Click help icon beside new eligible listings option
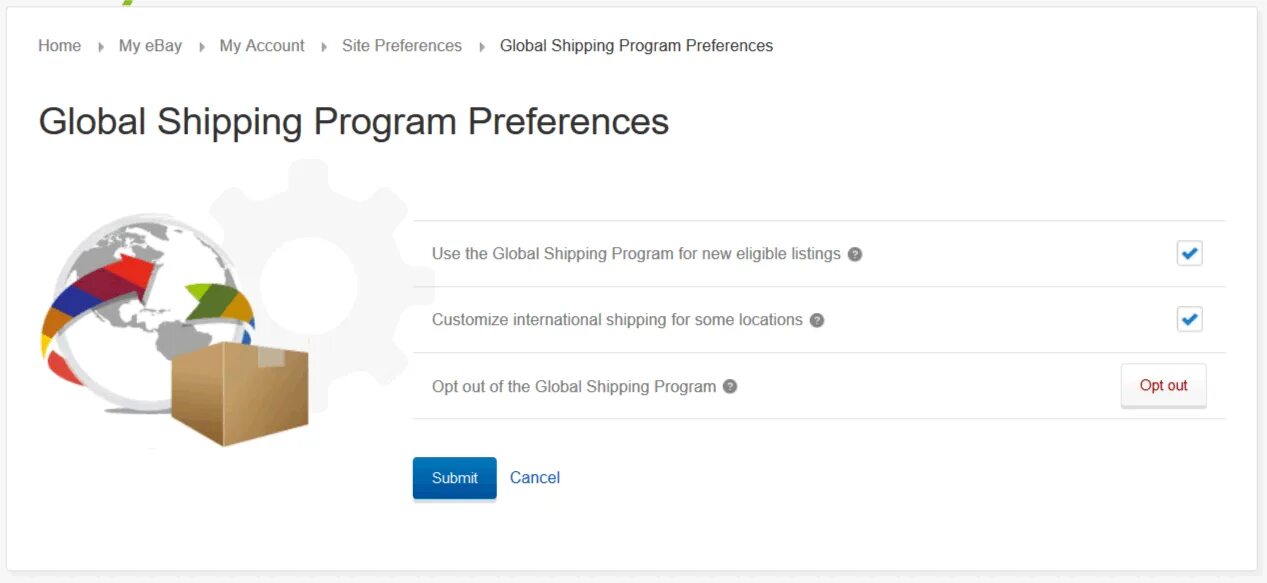1267x583 pixels. (855, 254)
